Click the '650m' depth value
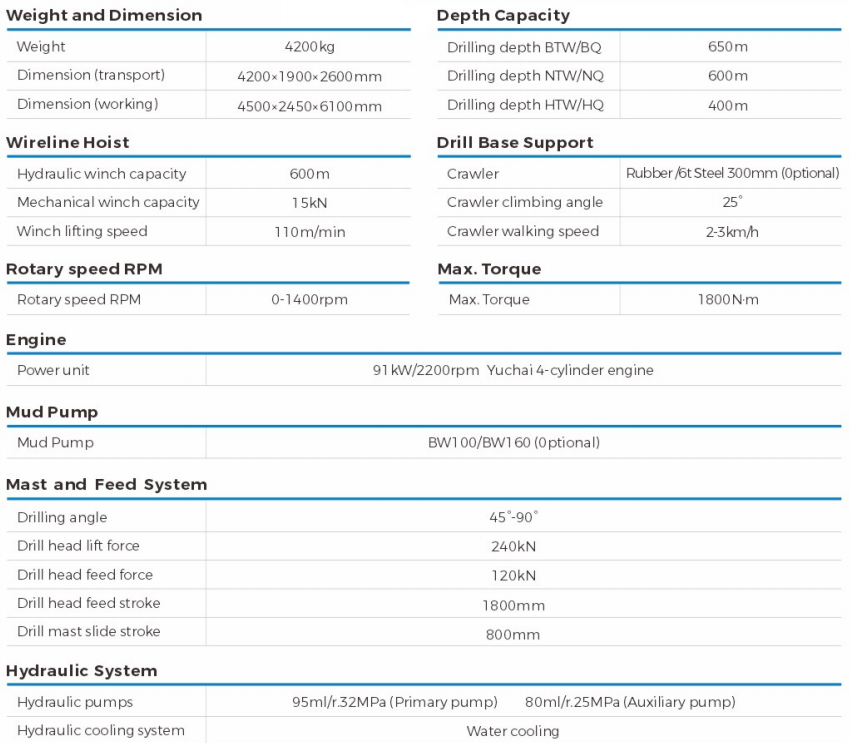 tap(727, 47)
